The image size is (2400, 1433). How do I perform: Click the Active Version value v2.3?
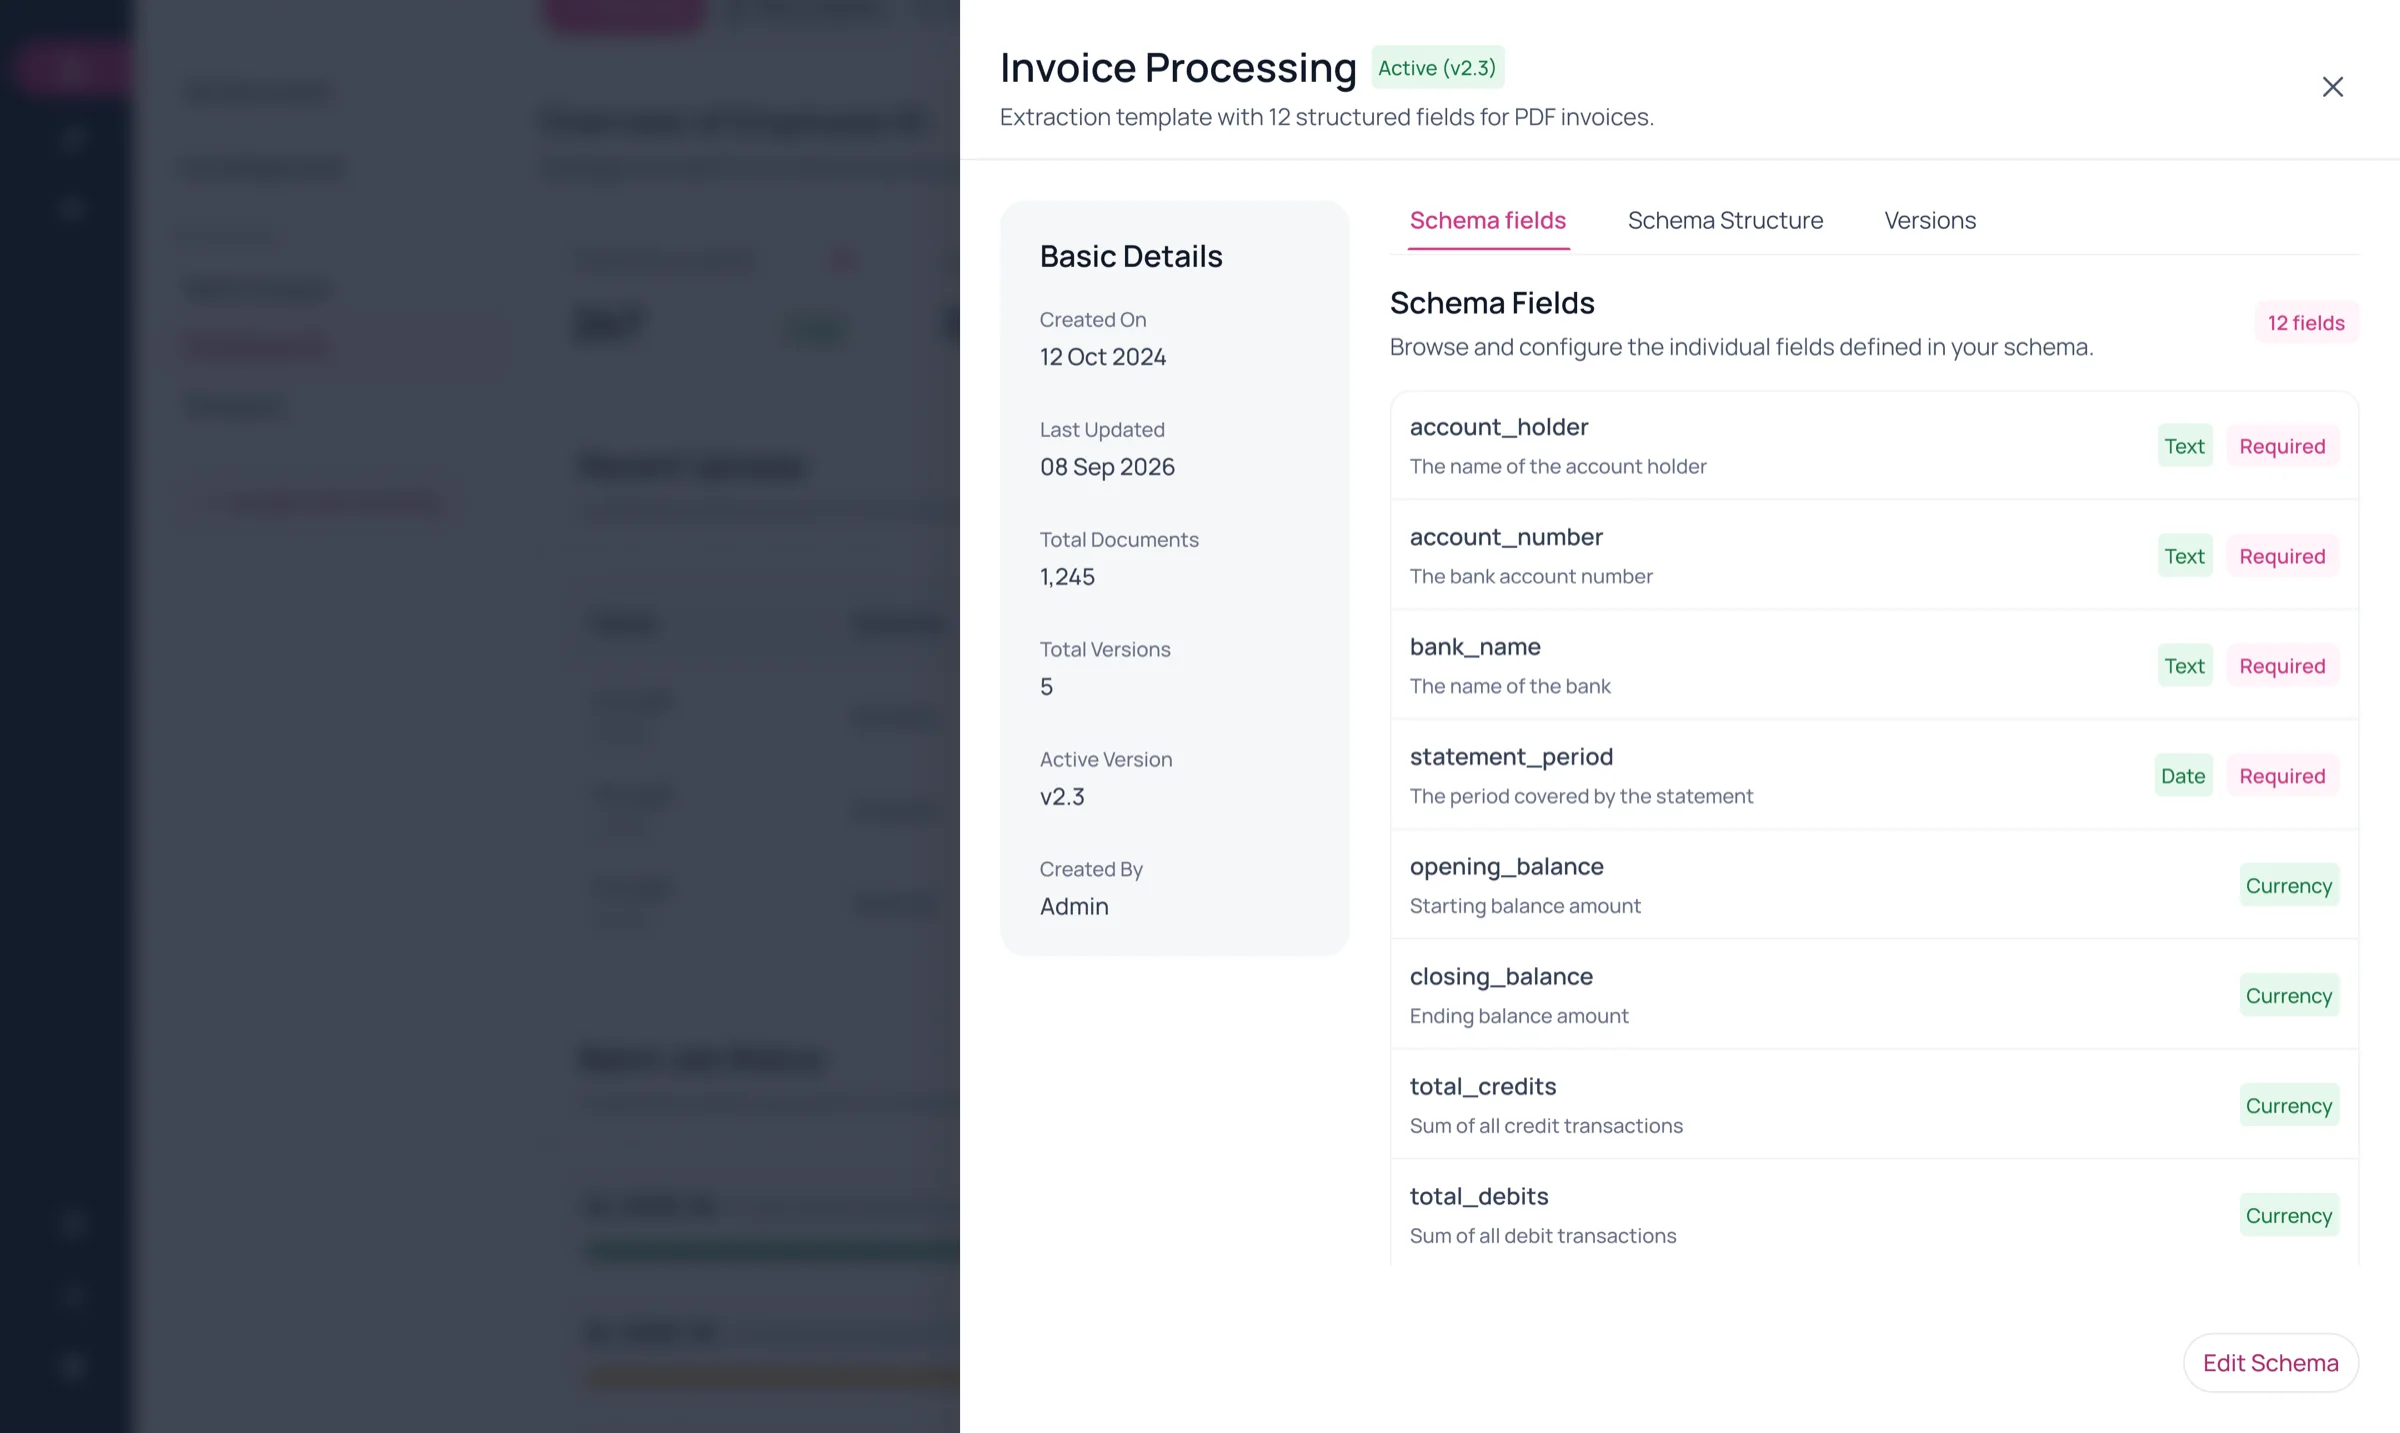[x=1062, y=797]
